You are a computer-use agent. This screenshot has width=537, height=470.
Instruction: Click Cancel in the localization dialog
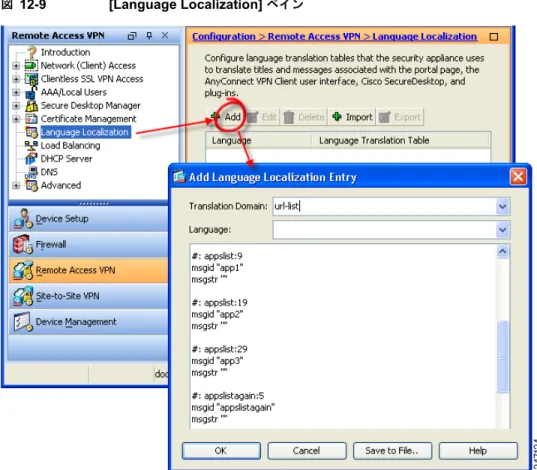[307, 450]
